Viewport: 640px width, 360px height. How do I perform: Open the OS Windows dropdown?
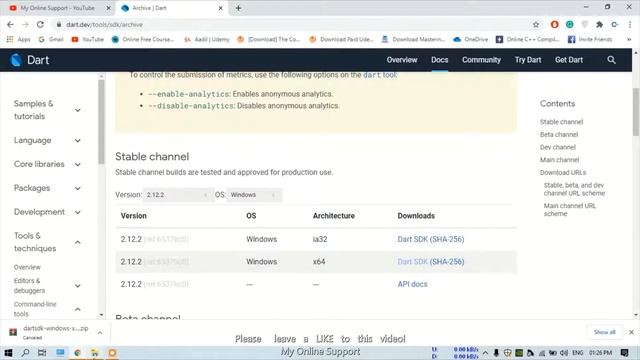click(254, 195)
